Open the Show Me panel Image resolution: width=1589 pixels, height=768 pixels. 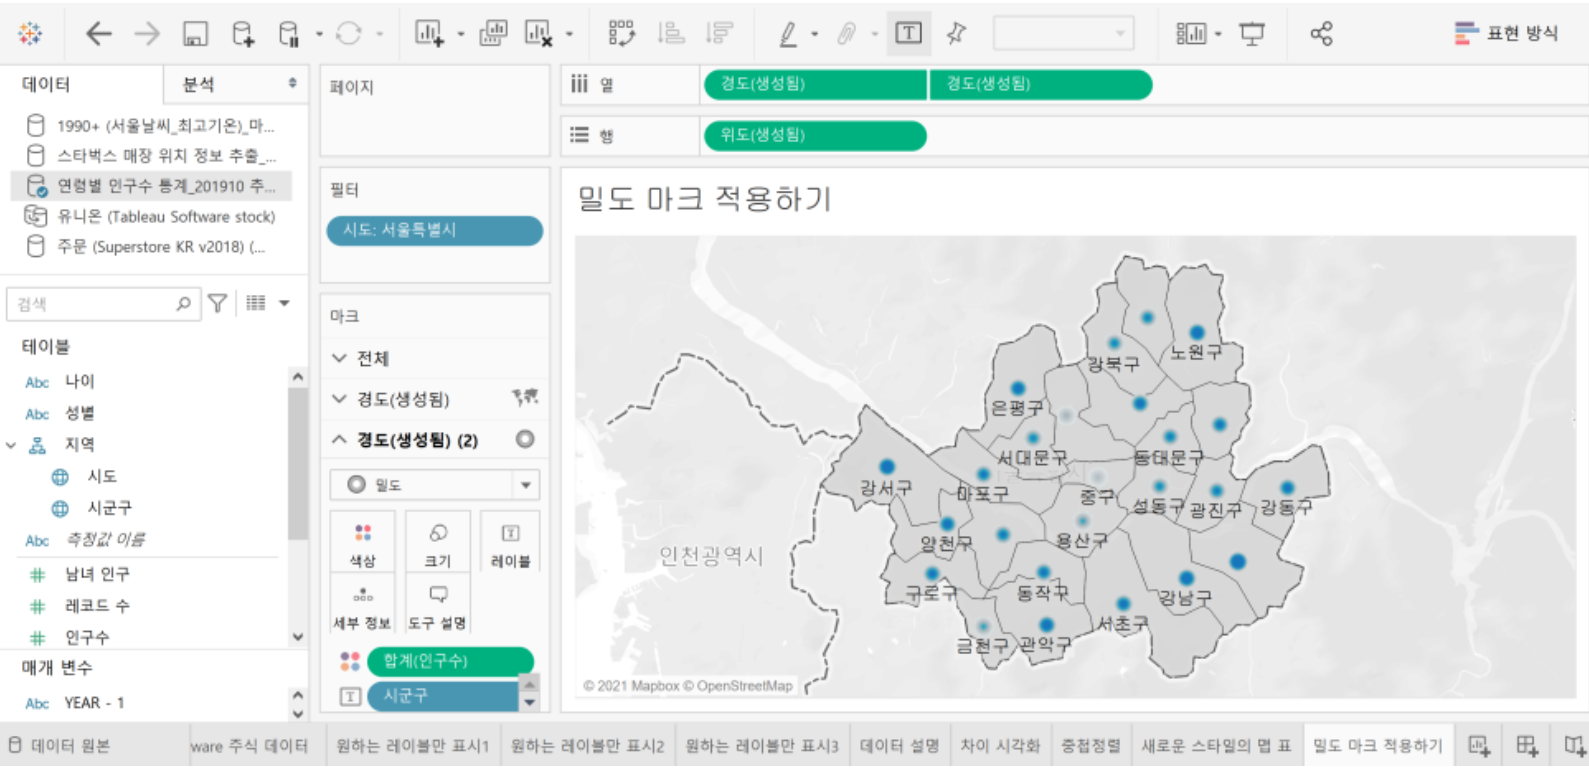point(1506,33)
